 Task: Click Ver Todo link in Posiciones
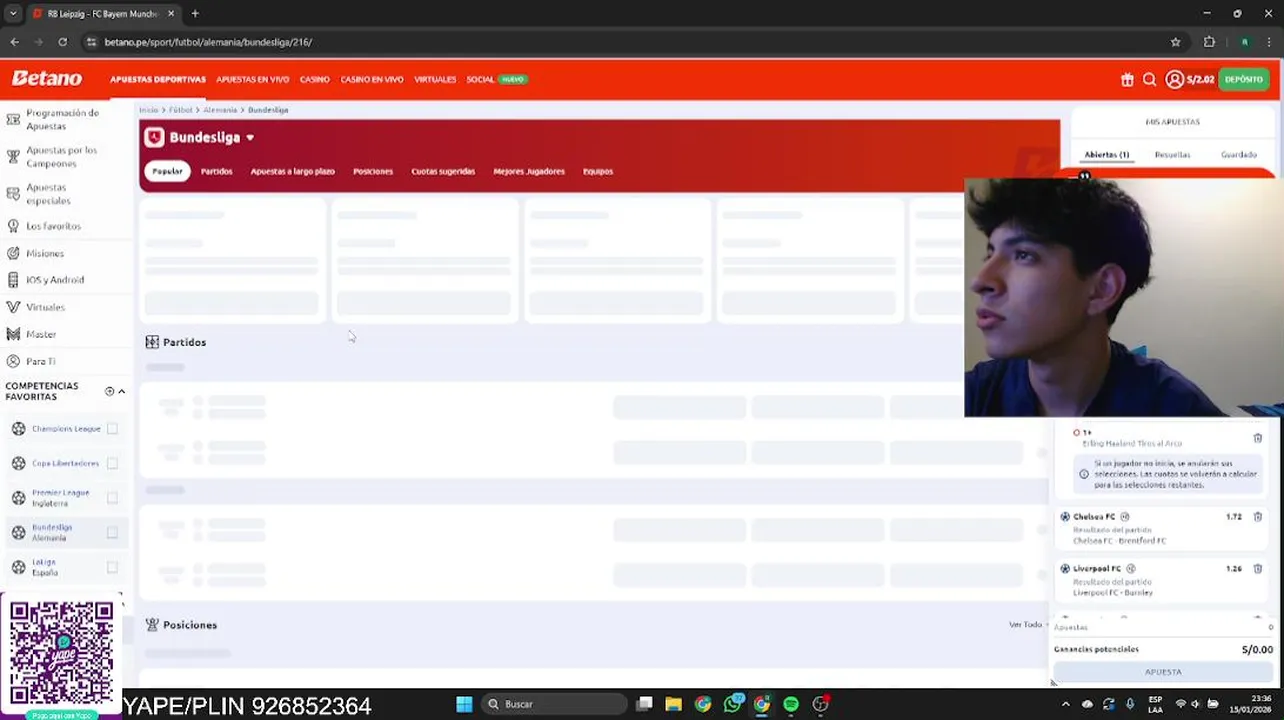(1025, 625)
